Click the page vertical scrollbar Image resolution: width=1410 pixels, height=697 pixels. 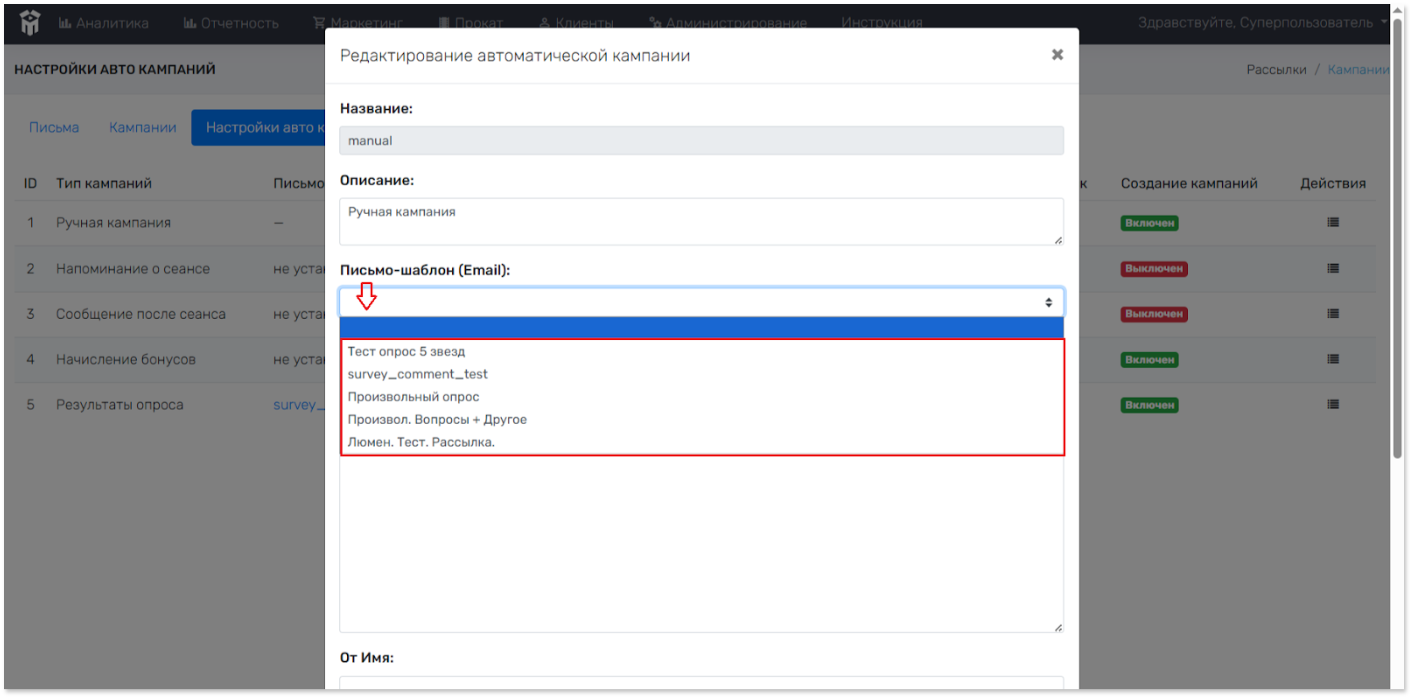click(x=1397, y=240)
